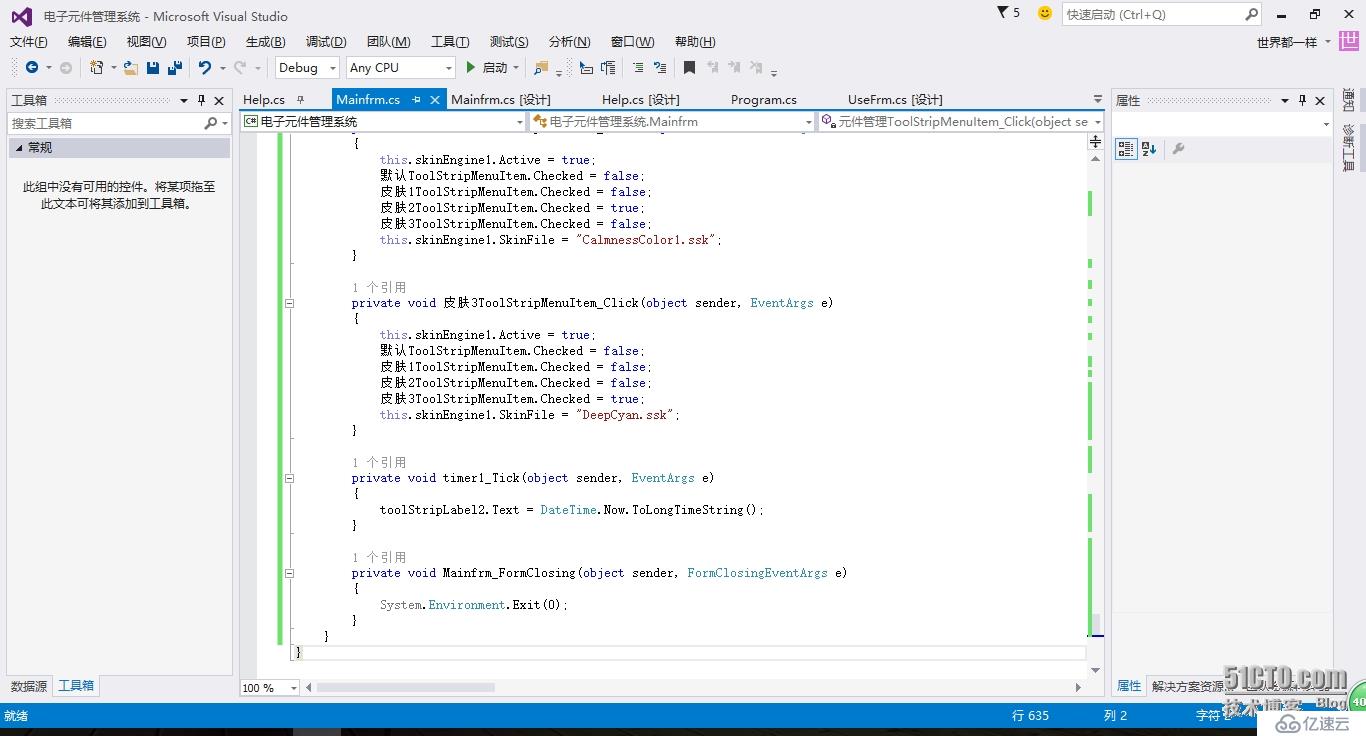This screenshot has width=1366, height=736.
Task: Click the pin icon on Help.cs tab
Action: click(x=300, y=99)
